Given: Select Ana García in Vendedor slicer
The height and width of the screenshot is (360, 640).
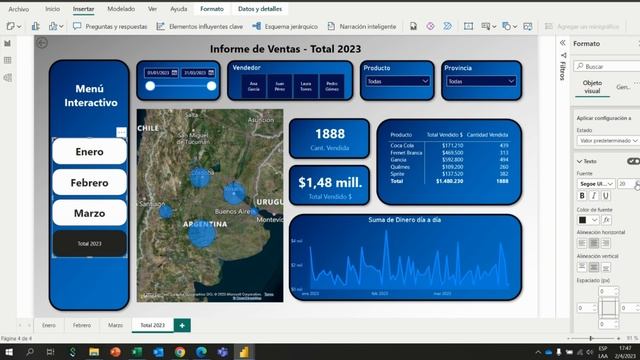Looking at the screenshot, I should (x=253, y=86).
